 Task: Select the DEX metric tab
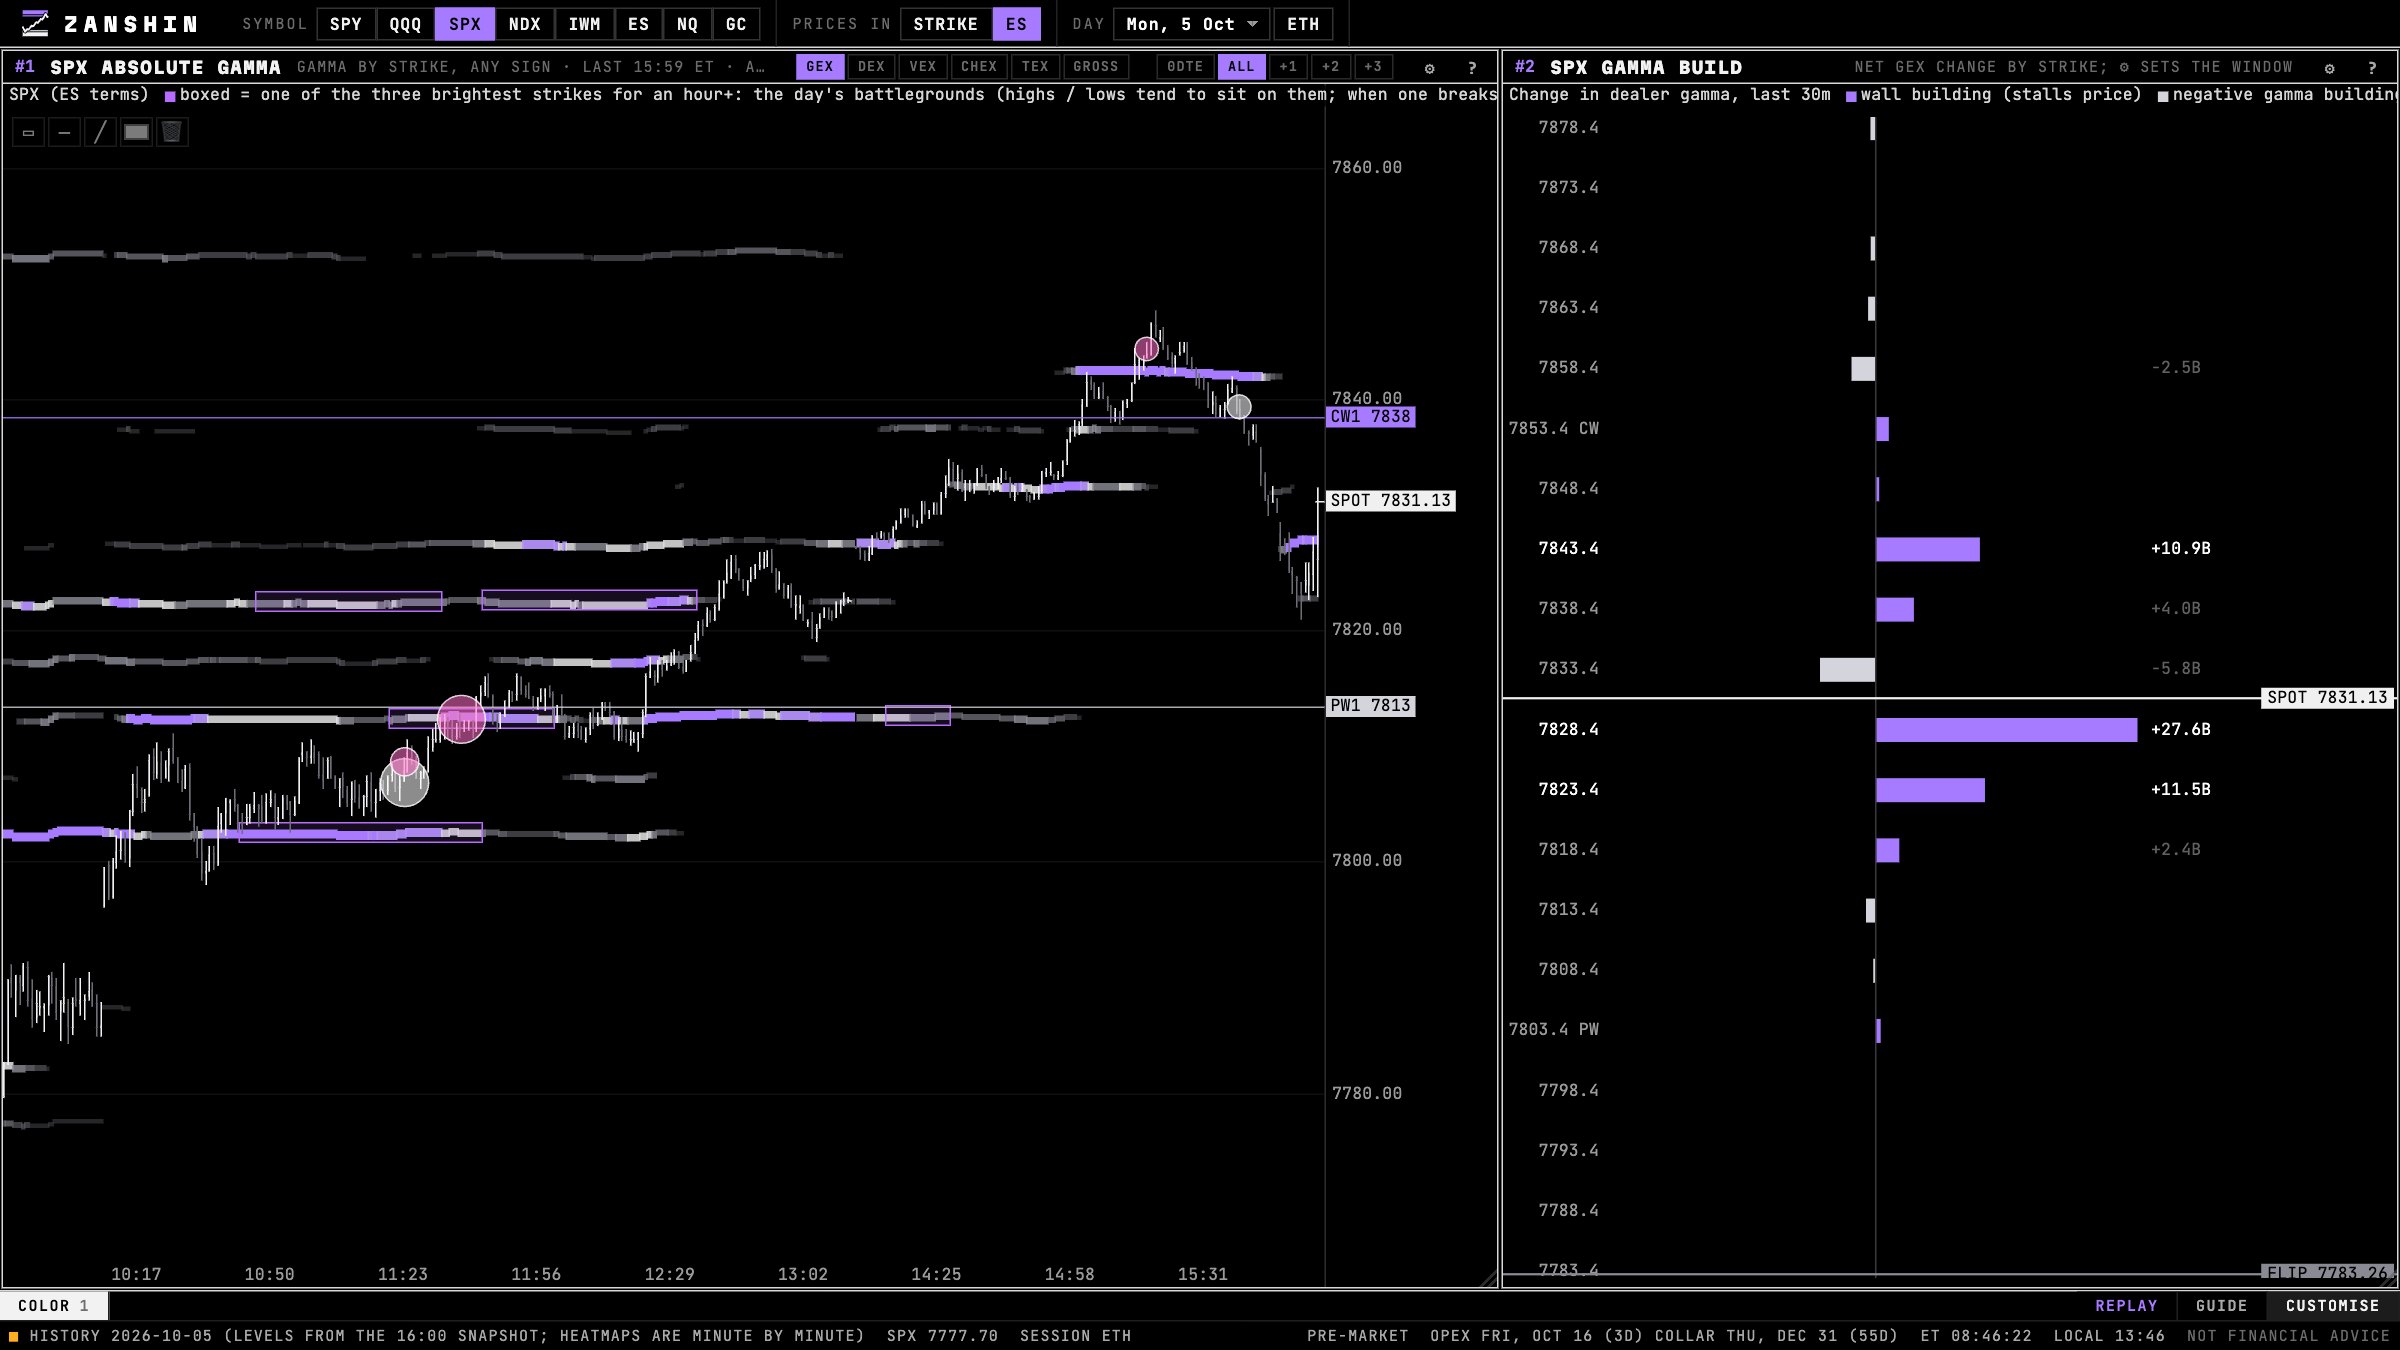871,67
